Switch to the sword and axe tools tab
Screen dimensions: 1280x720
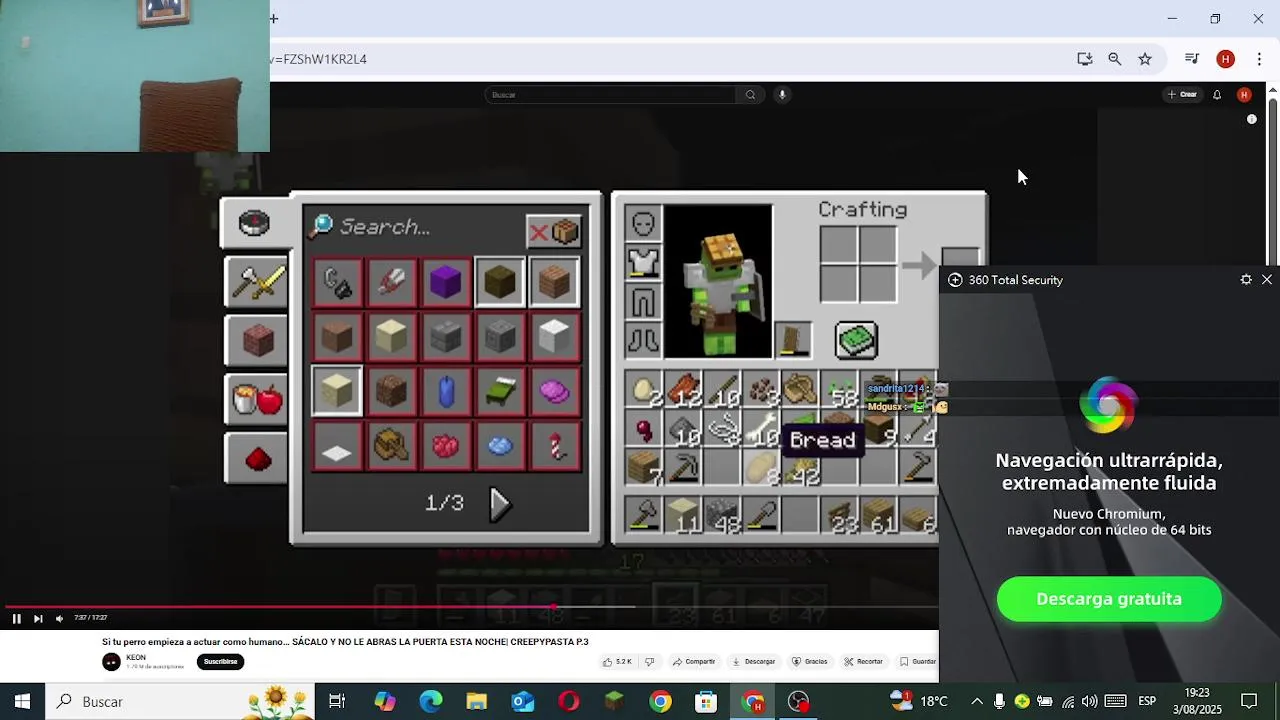[258, 282]
